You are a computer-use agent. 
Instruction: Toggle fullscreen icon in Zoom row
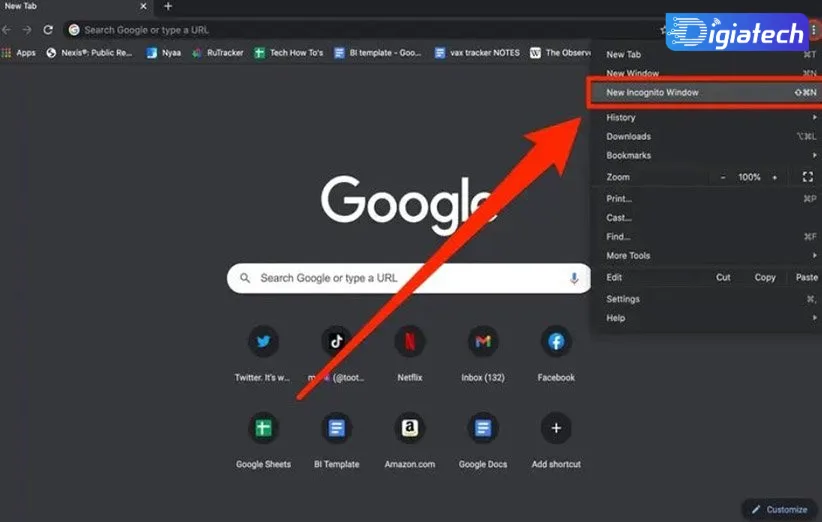click(x=807, y=177)
